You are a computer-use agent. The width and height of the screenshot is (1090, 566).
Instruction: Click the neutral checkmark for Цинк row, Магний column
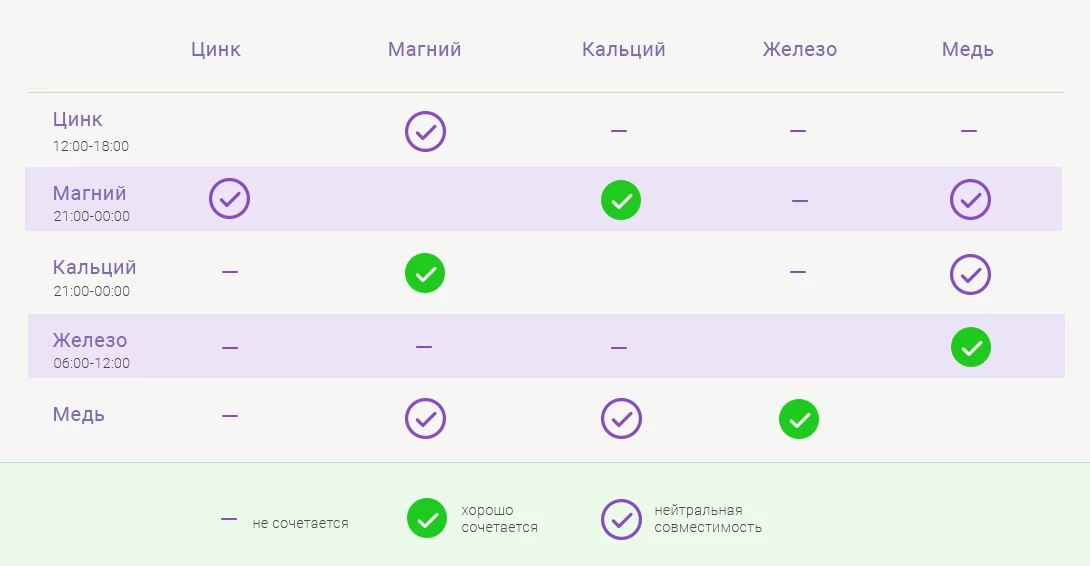(425, 131)
